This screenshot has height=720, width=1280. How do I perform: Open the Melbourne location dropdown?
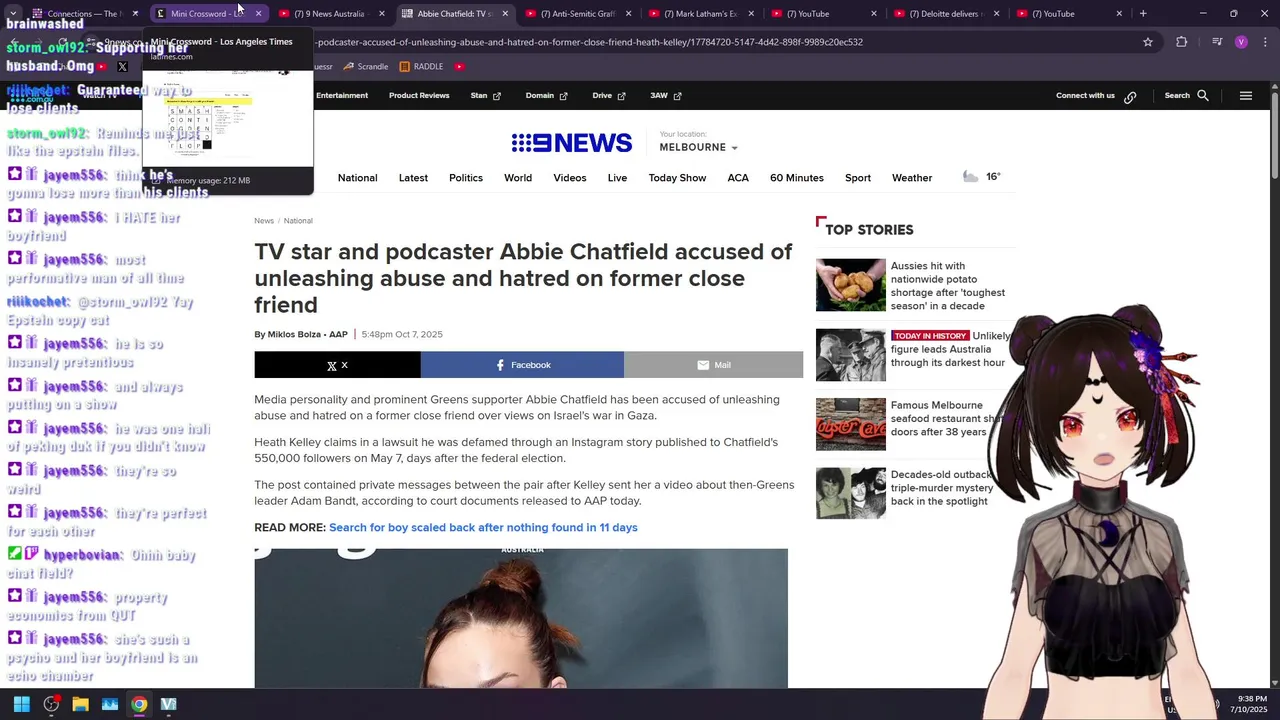pos(698,147)
